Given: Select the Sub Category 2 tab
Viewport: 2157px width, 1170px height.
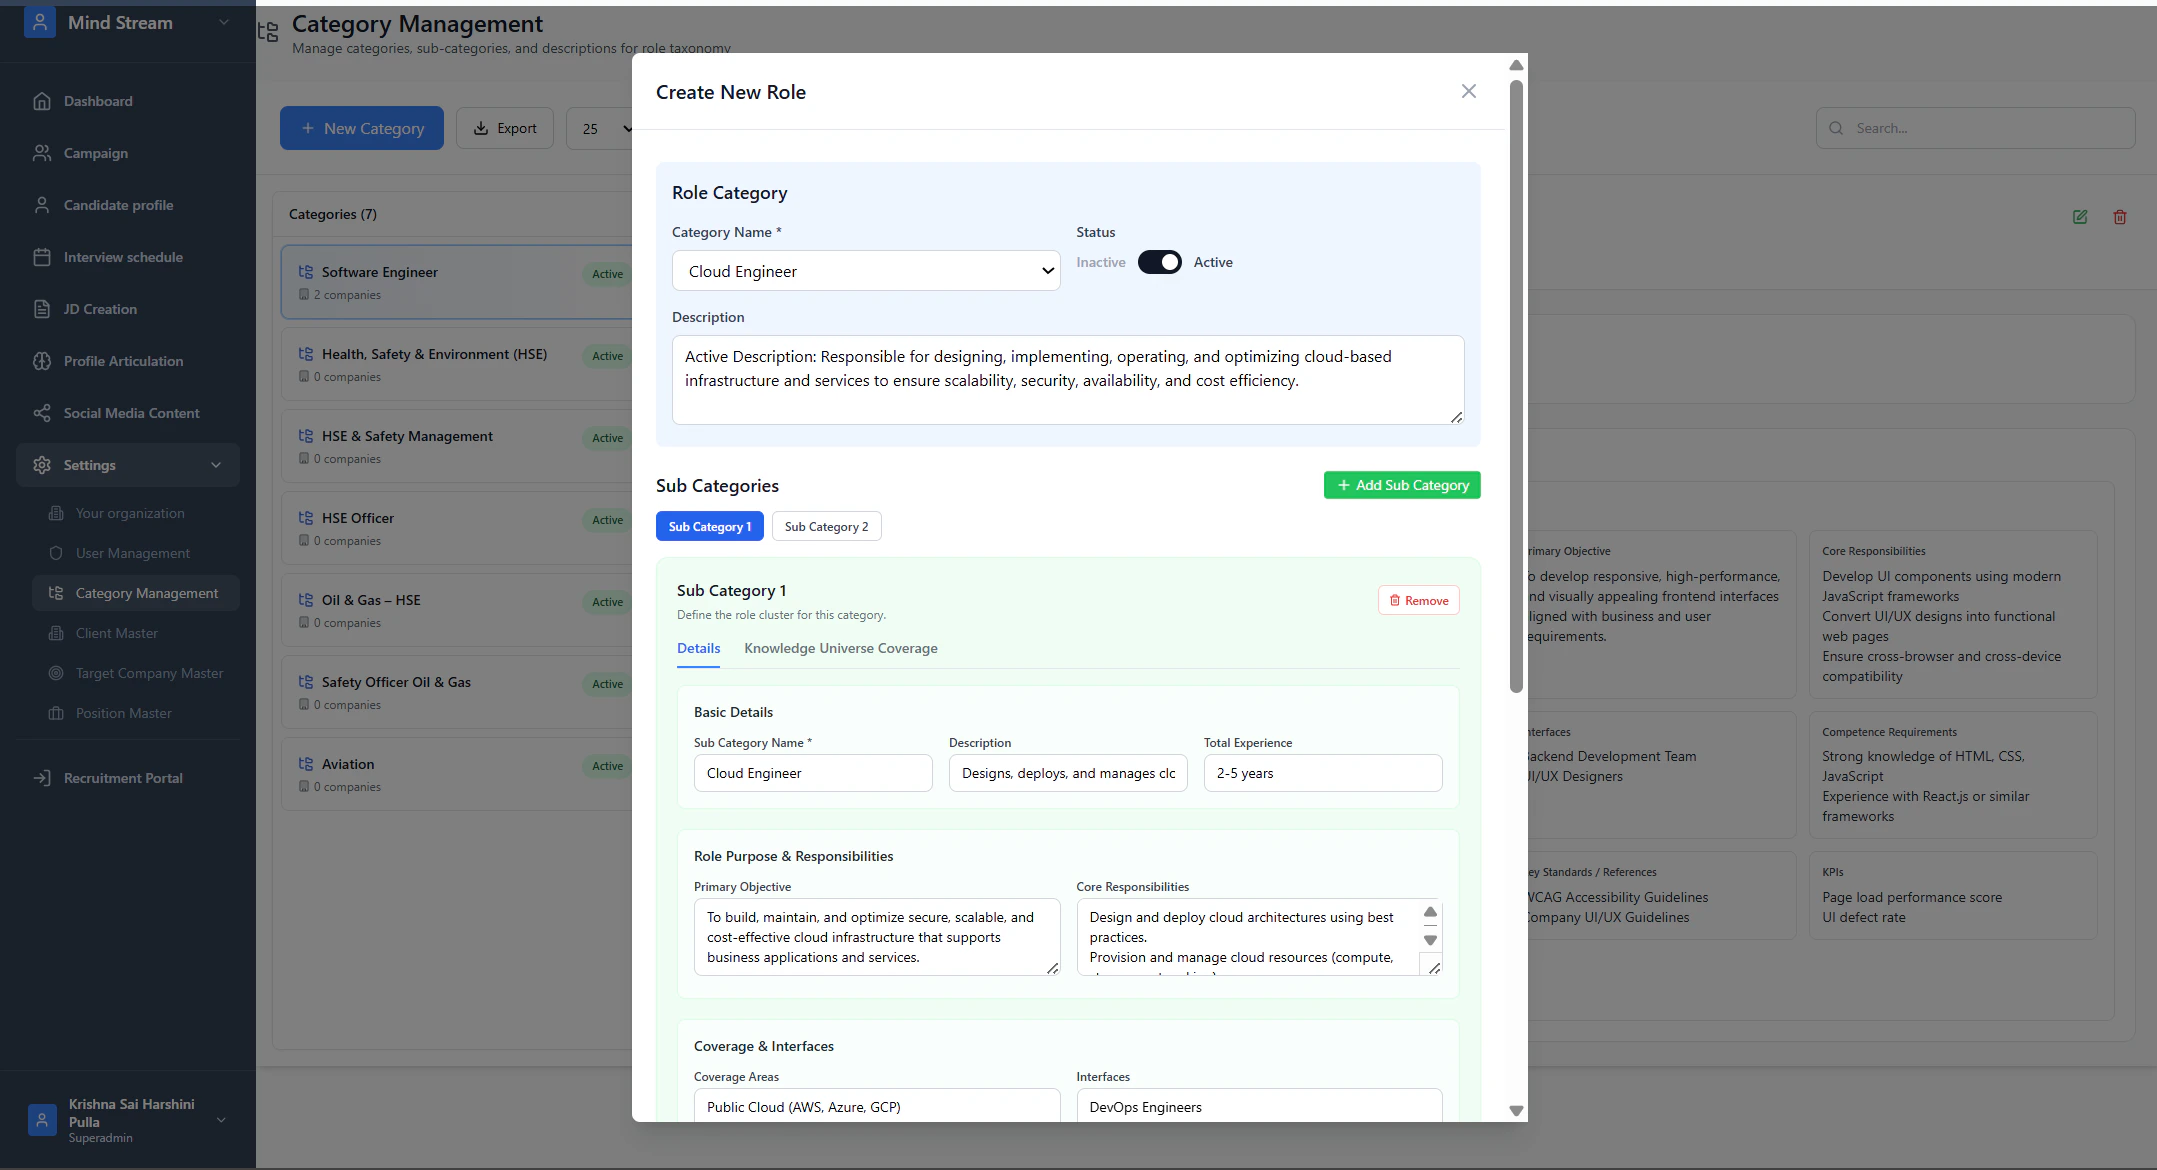Looking at the screenshot, I should (x=826, y=527).
